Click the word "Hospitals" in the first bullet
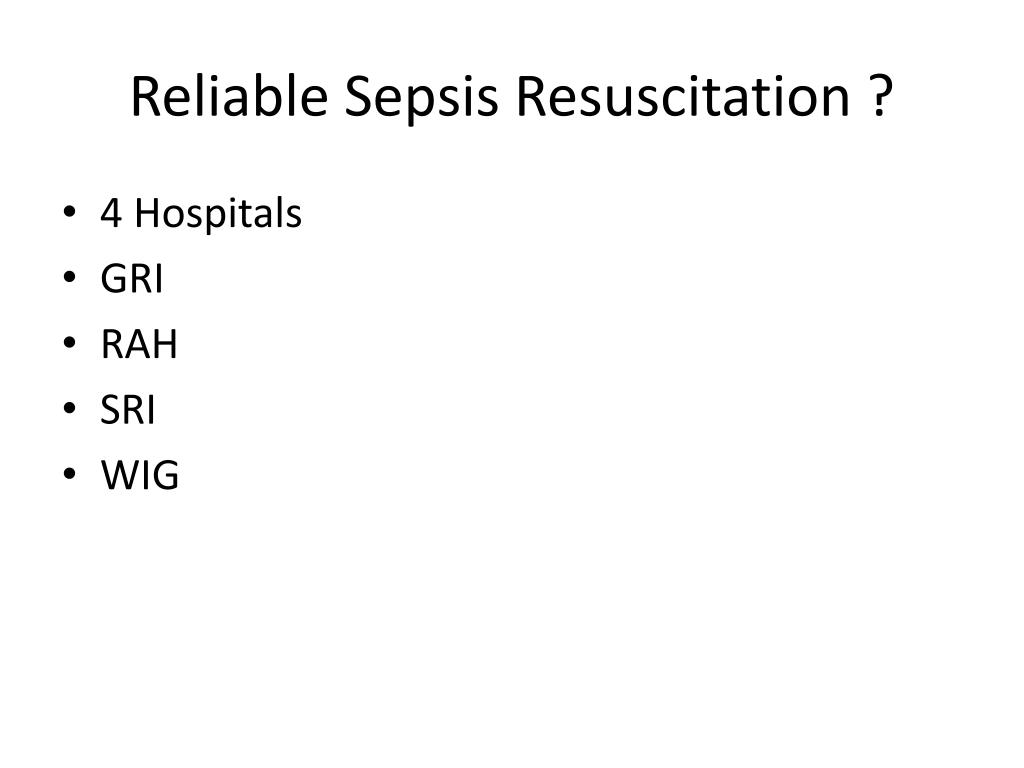Viewport: 1024px width, 768px height. tap(218, 214)
